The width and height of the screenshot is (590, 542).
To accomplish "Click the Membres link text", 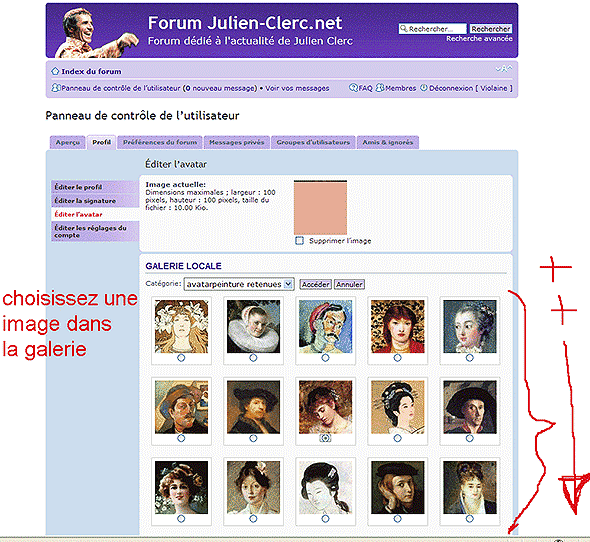I will [x=401, y=88].
